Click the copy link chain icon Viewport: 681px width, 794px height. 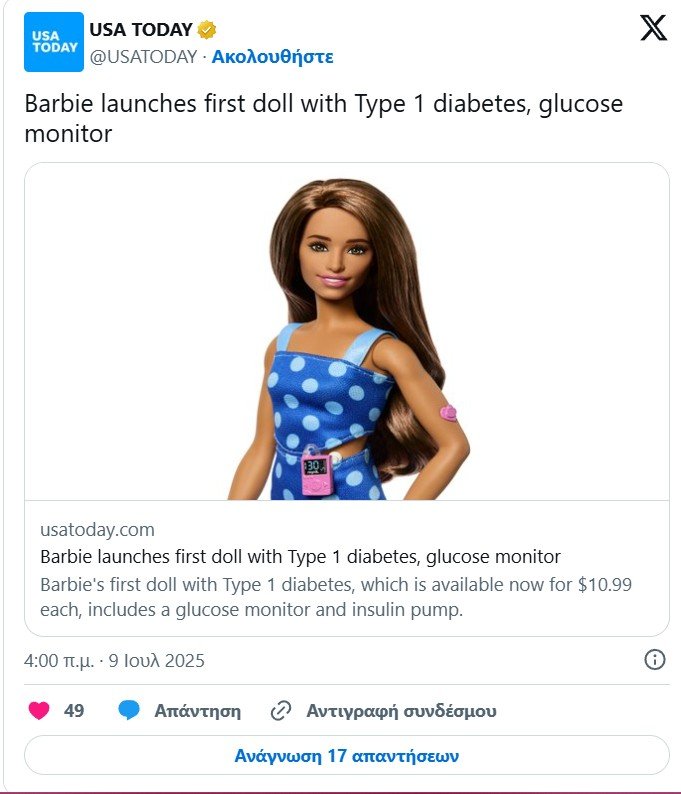[x=281, y=710]
